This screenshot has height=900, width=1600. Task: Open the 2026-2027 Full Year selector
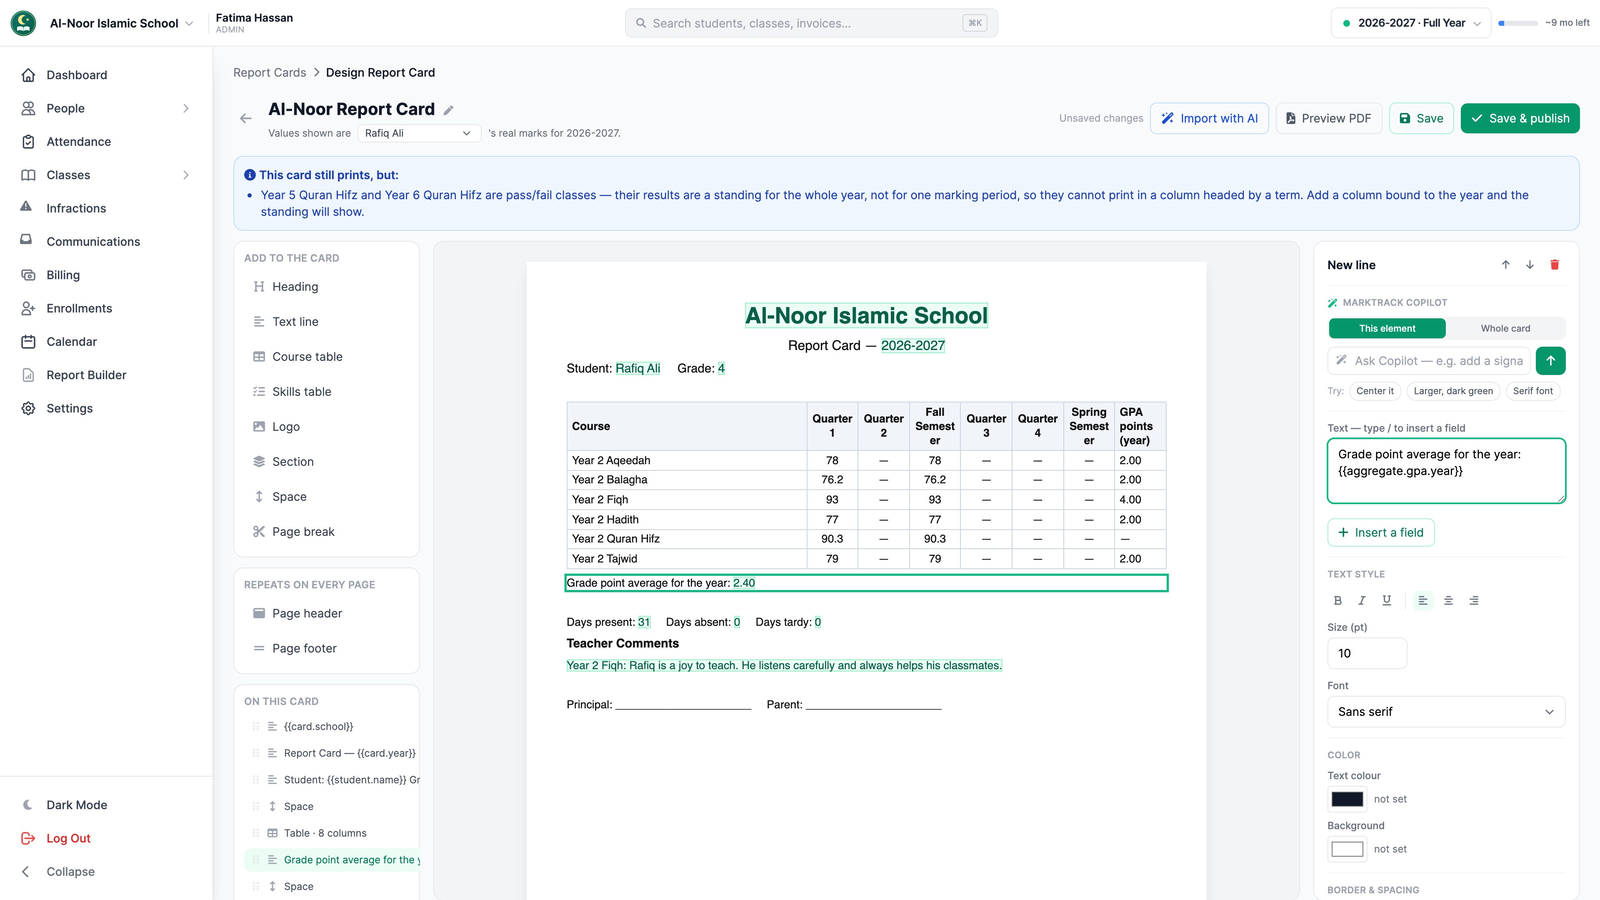[1411, 23]
